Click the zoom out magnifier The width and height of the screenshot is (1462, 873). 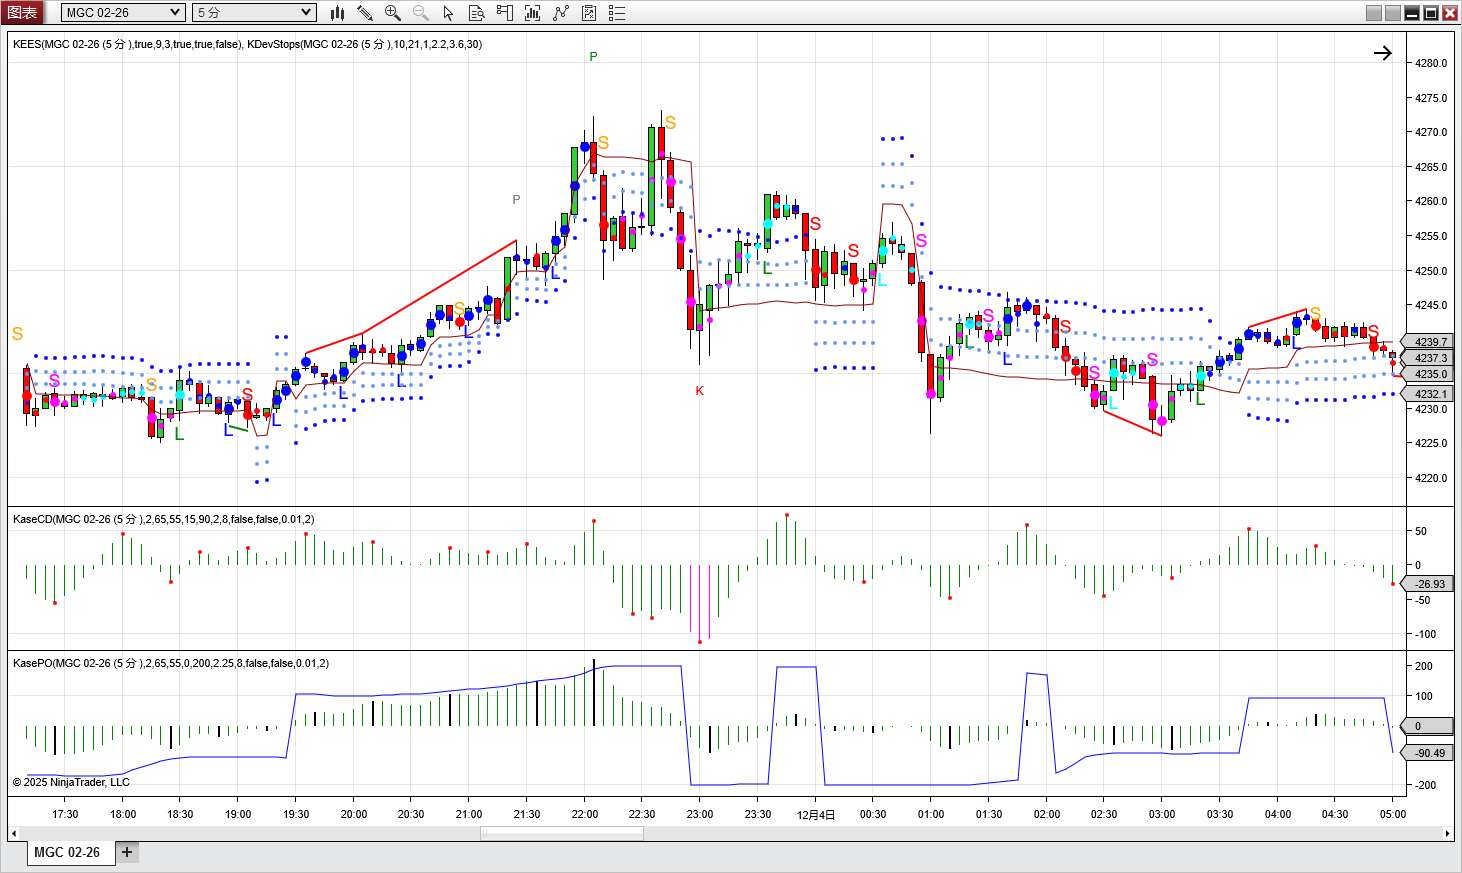[421, 13]
